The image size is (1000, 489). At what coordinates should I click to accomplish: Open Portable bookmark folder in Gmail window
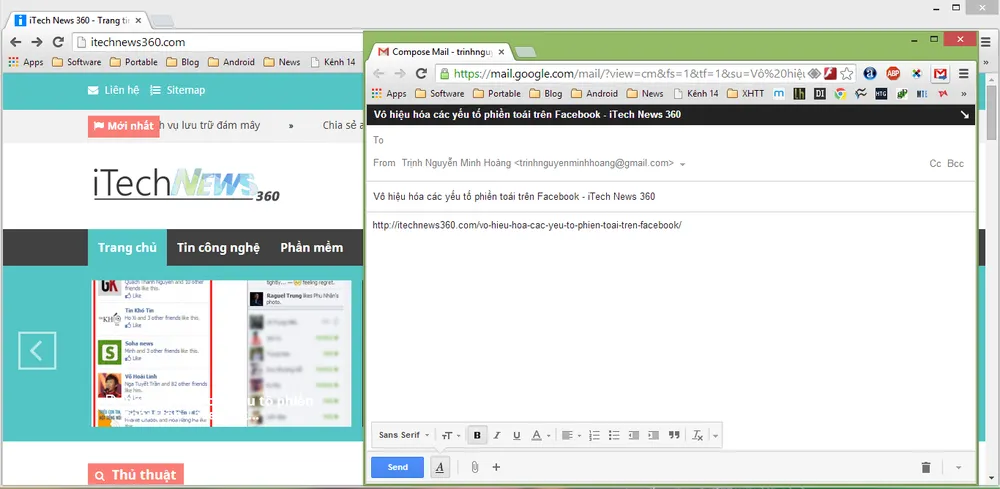pos(497,93)
